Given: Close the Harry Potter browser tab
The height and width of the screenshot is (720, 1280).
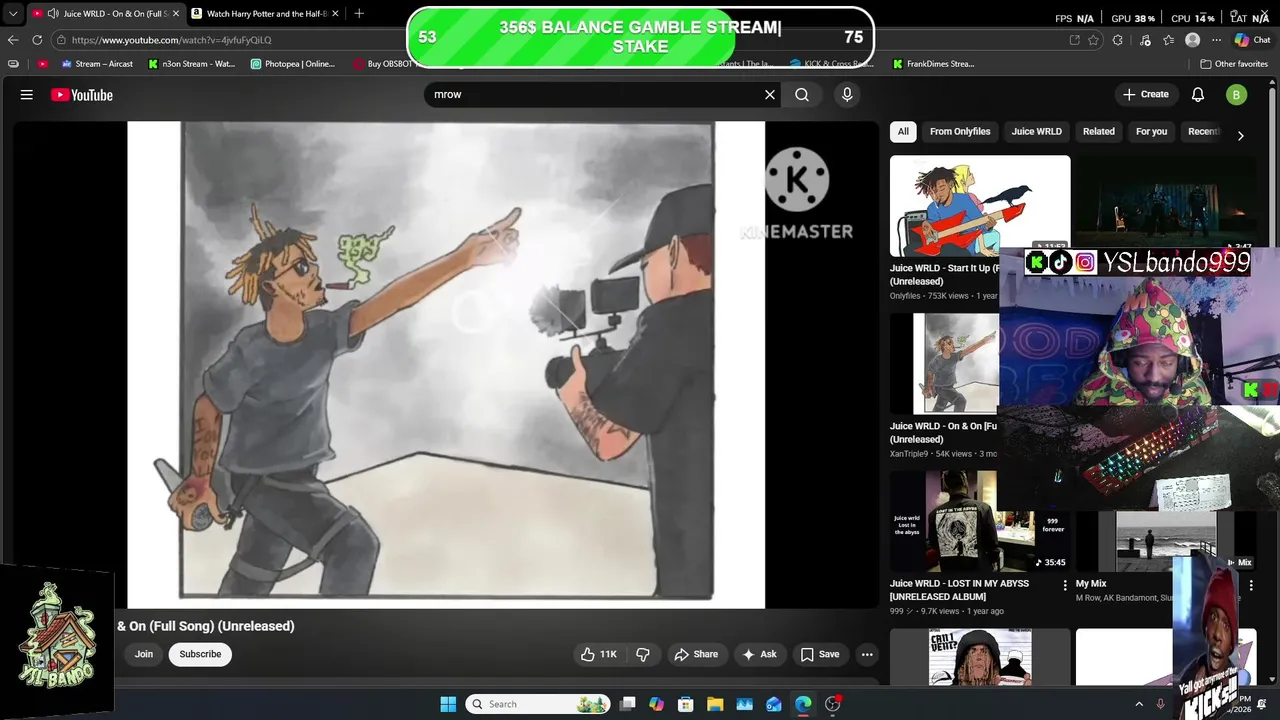Looking at the screenshot, I should tap(335, 14).
